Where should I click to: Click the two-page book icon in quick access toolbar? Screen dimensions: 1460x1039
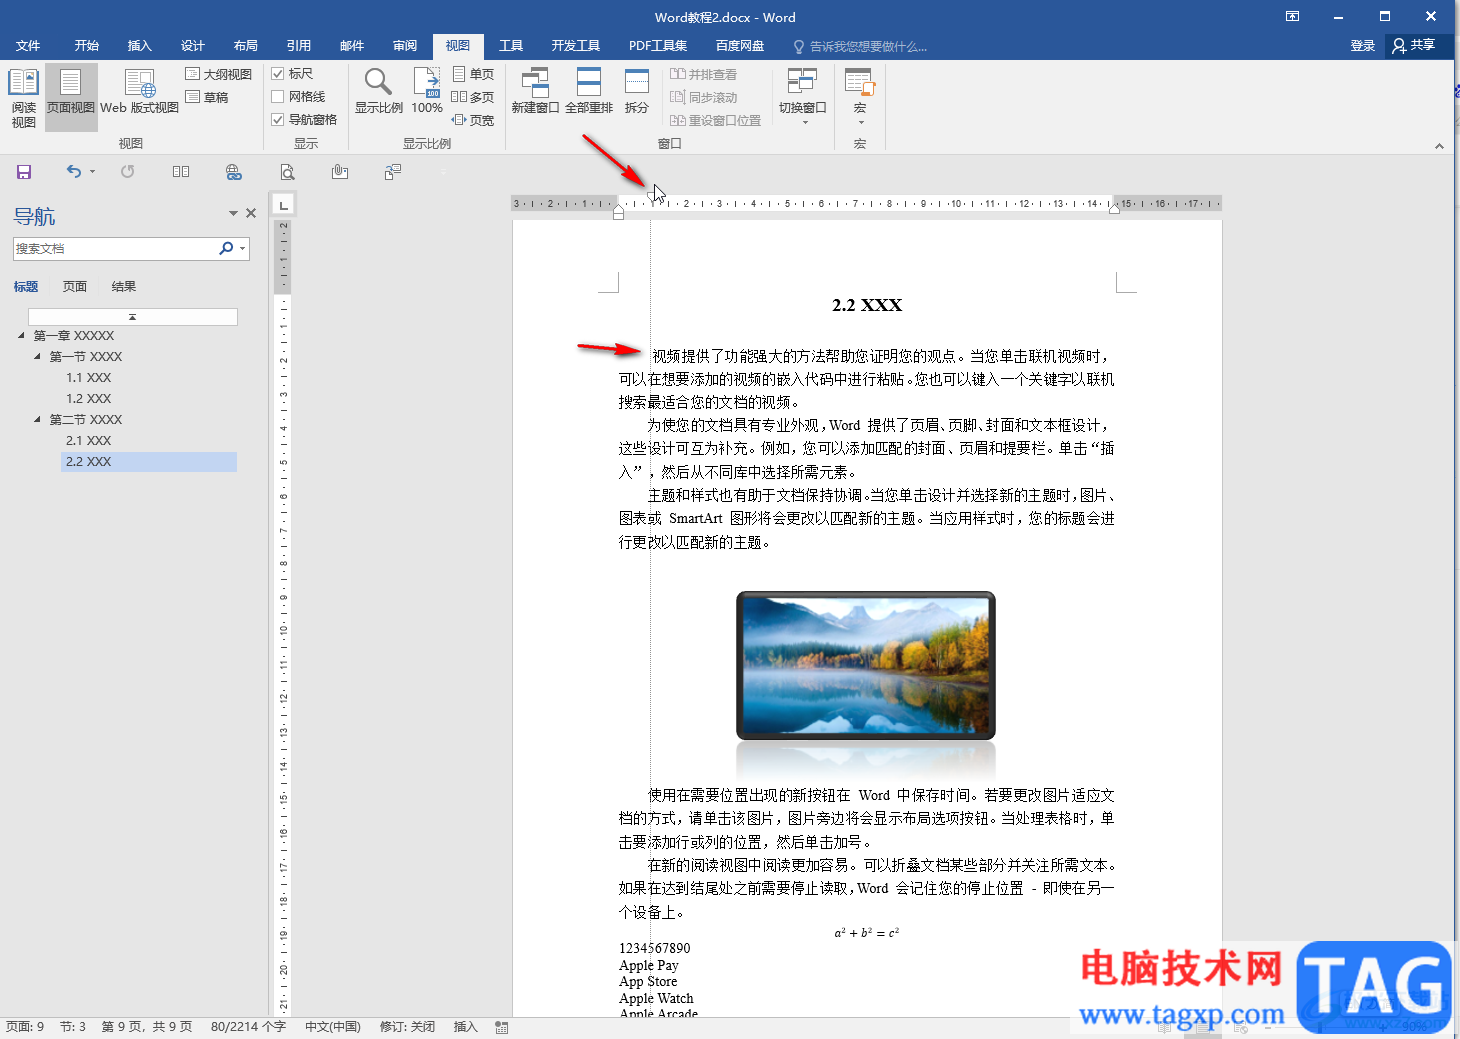pyautogui.click(x=181, y=172)
